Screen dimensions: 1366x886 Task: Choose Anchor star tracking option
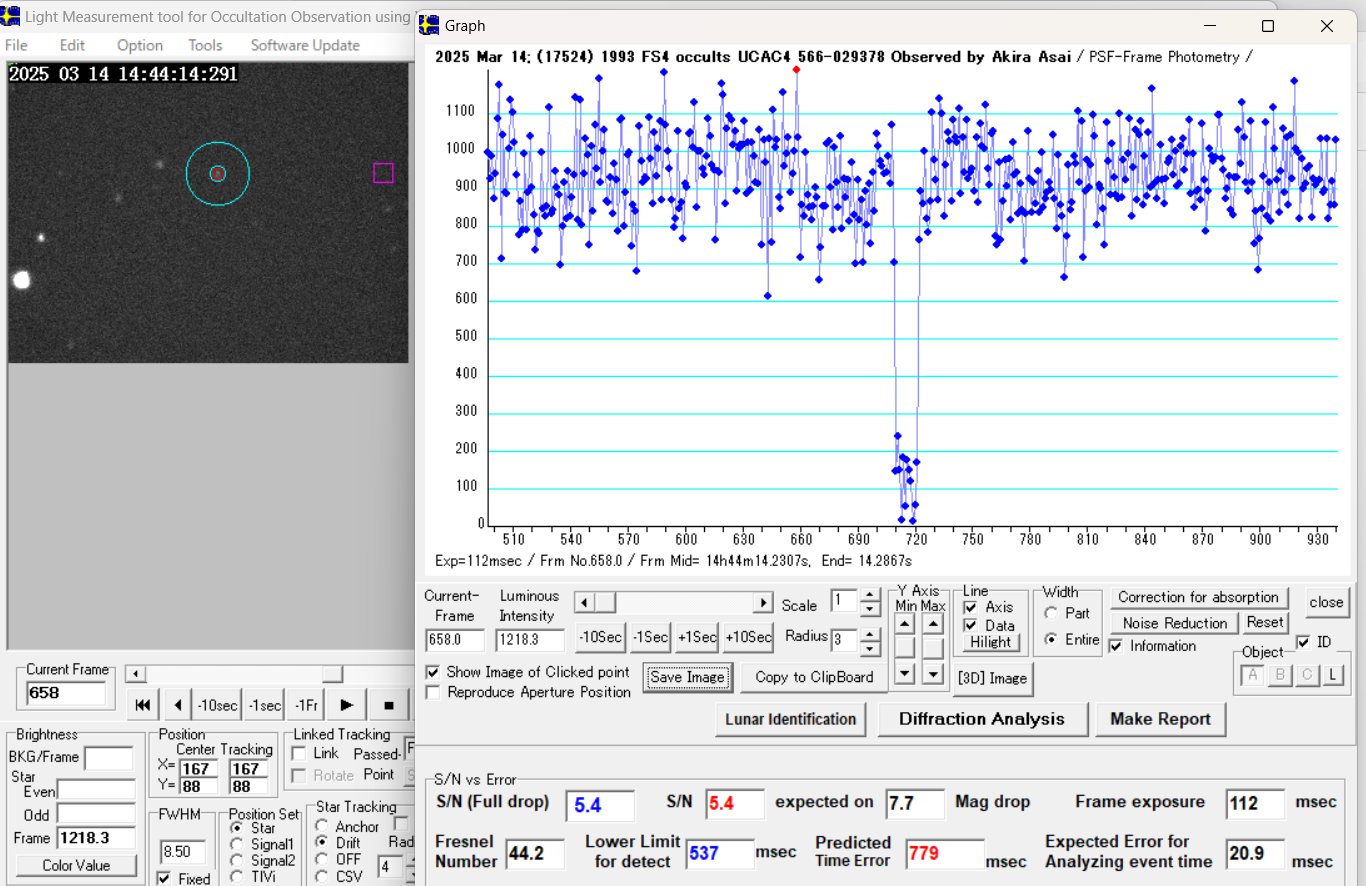point(322,826)
